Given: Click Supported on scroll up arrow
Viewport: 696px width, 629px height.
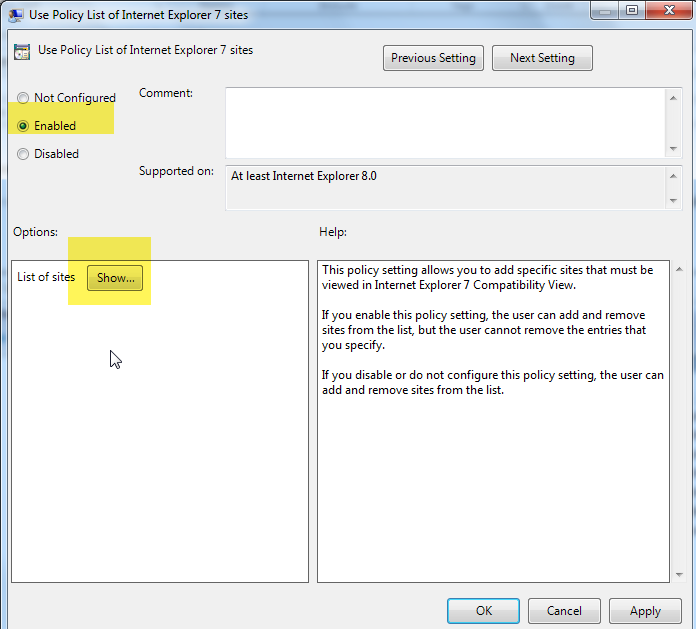Looking at the screenshot, I should (x=673, y=176).
